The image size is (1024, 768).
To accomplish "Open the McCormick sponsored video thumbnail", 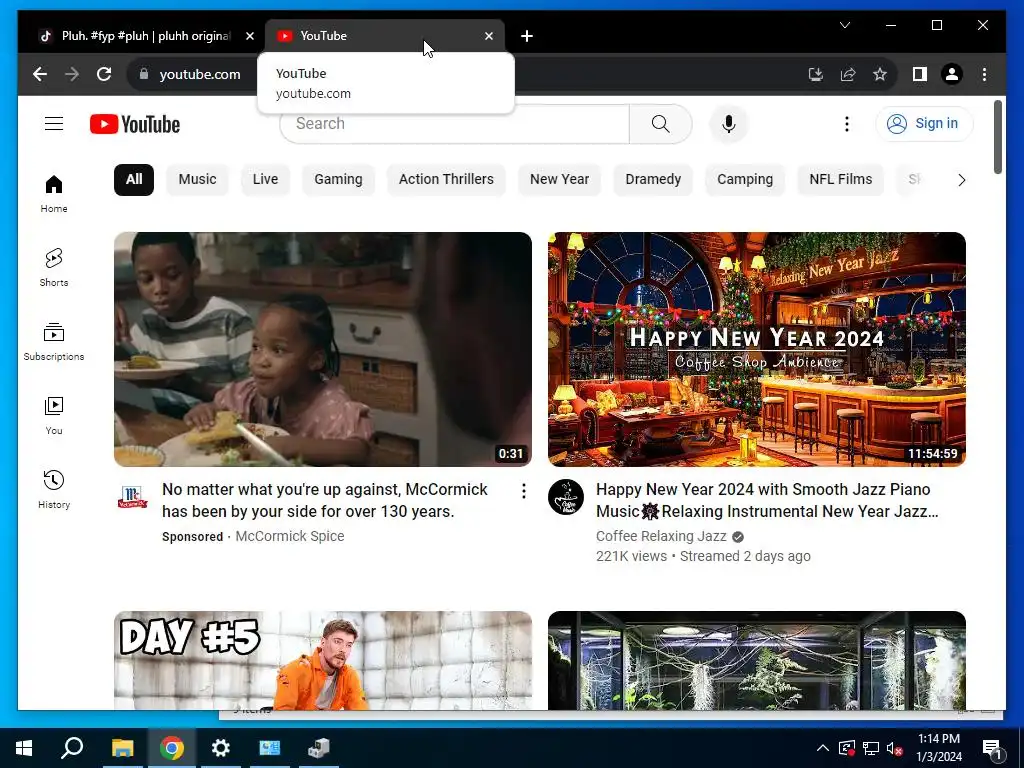I will click(323, 349).
